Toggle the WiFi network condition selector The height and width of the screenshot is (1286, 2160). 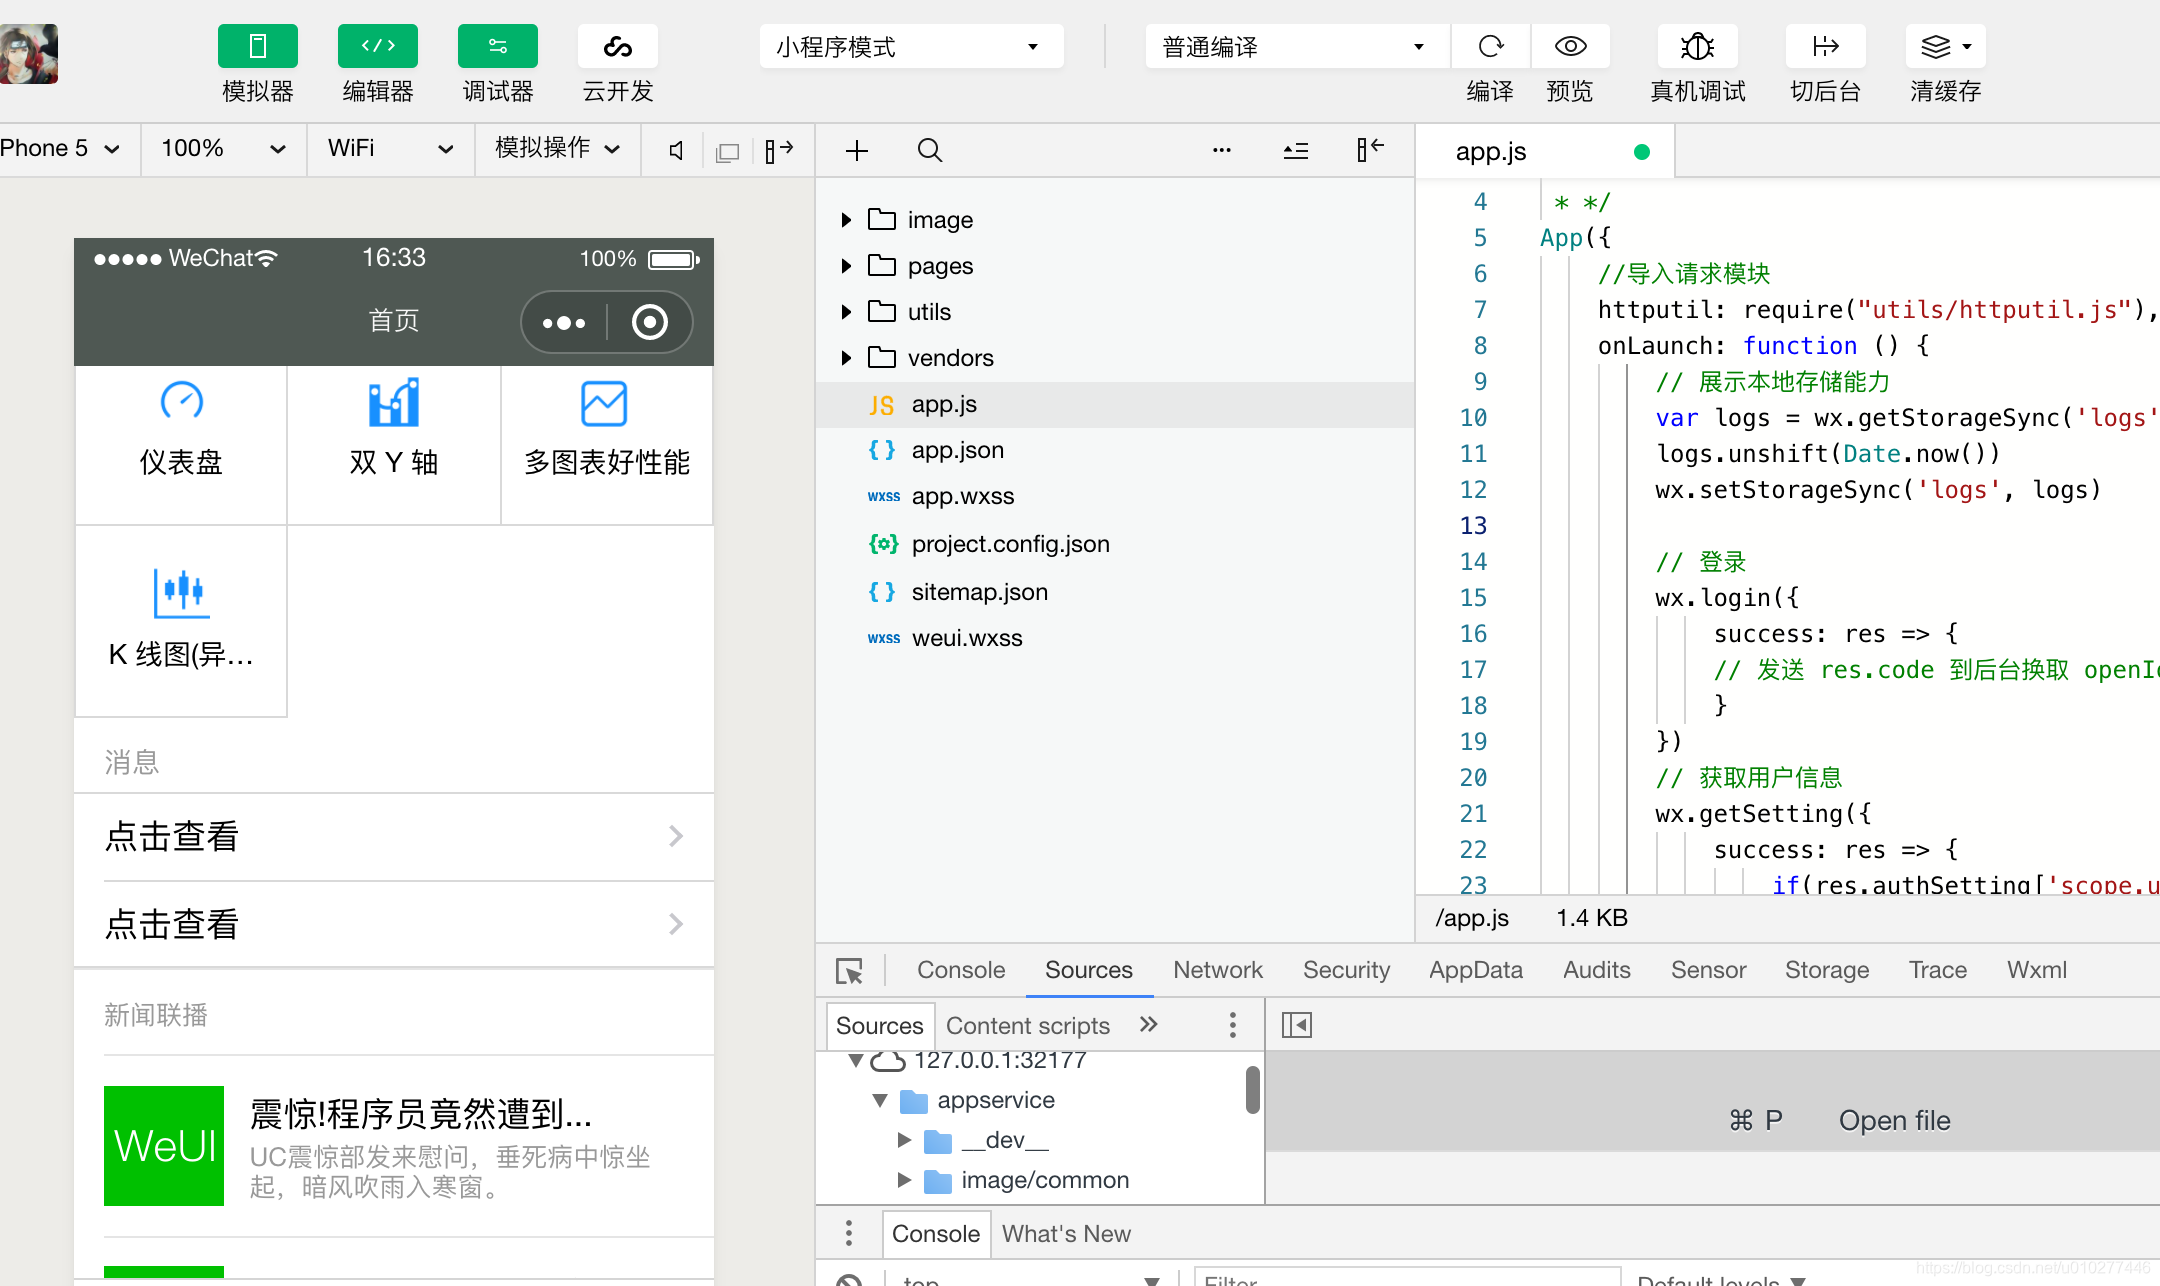pos(387,147)
